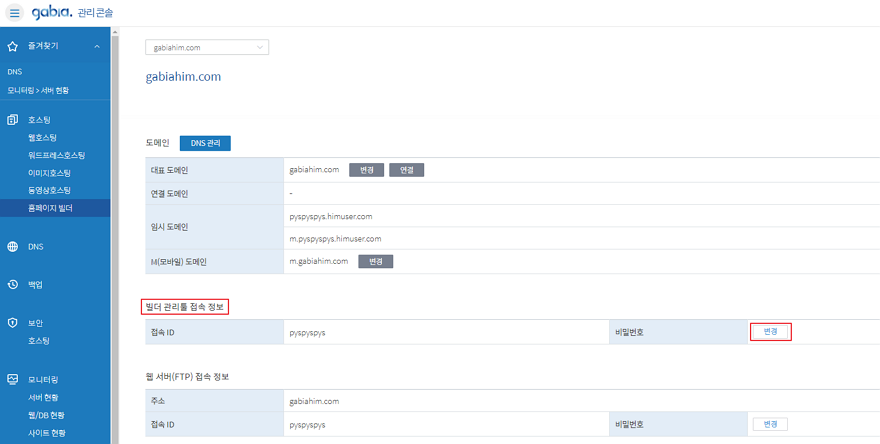The image size is (880, 444).
Task: Click the hosting icon in sidebar
Action: pos(13,120)
